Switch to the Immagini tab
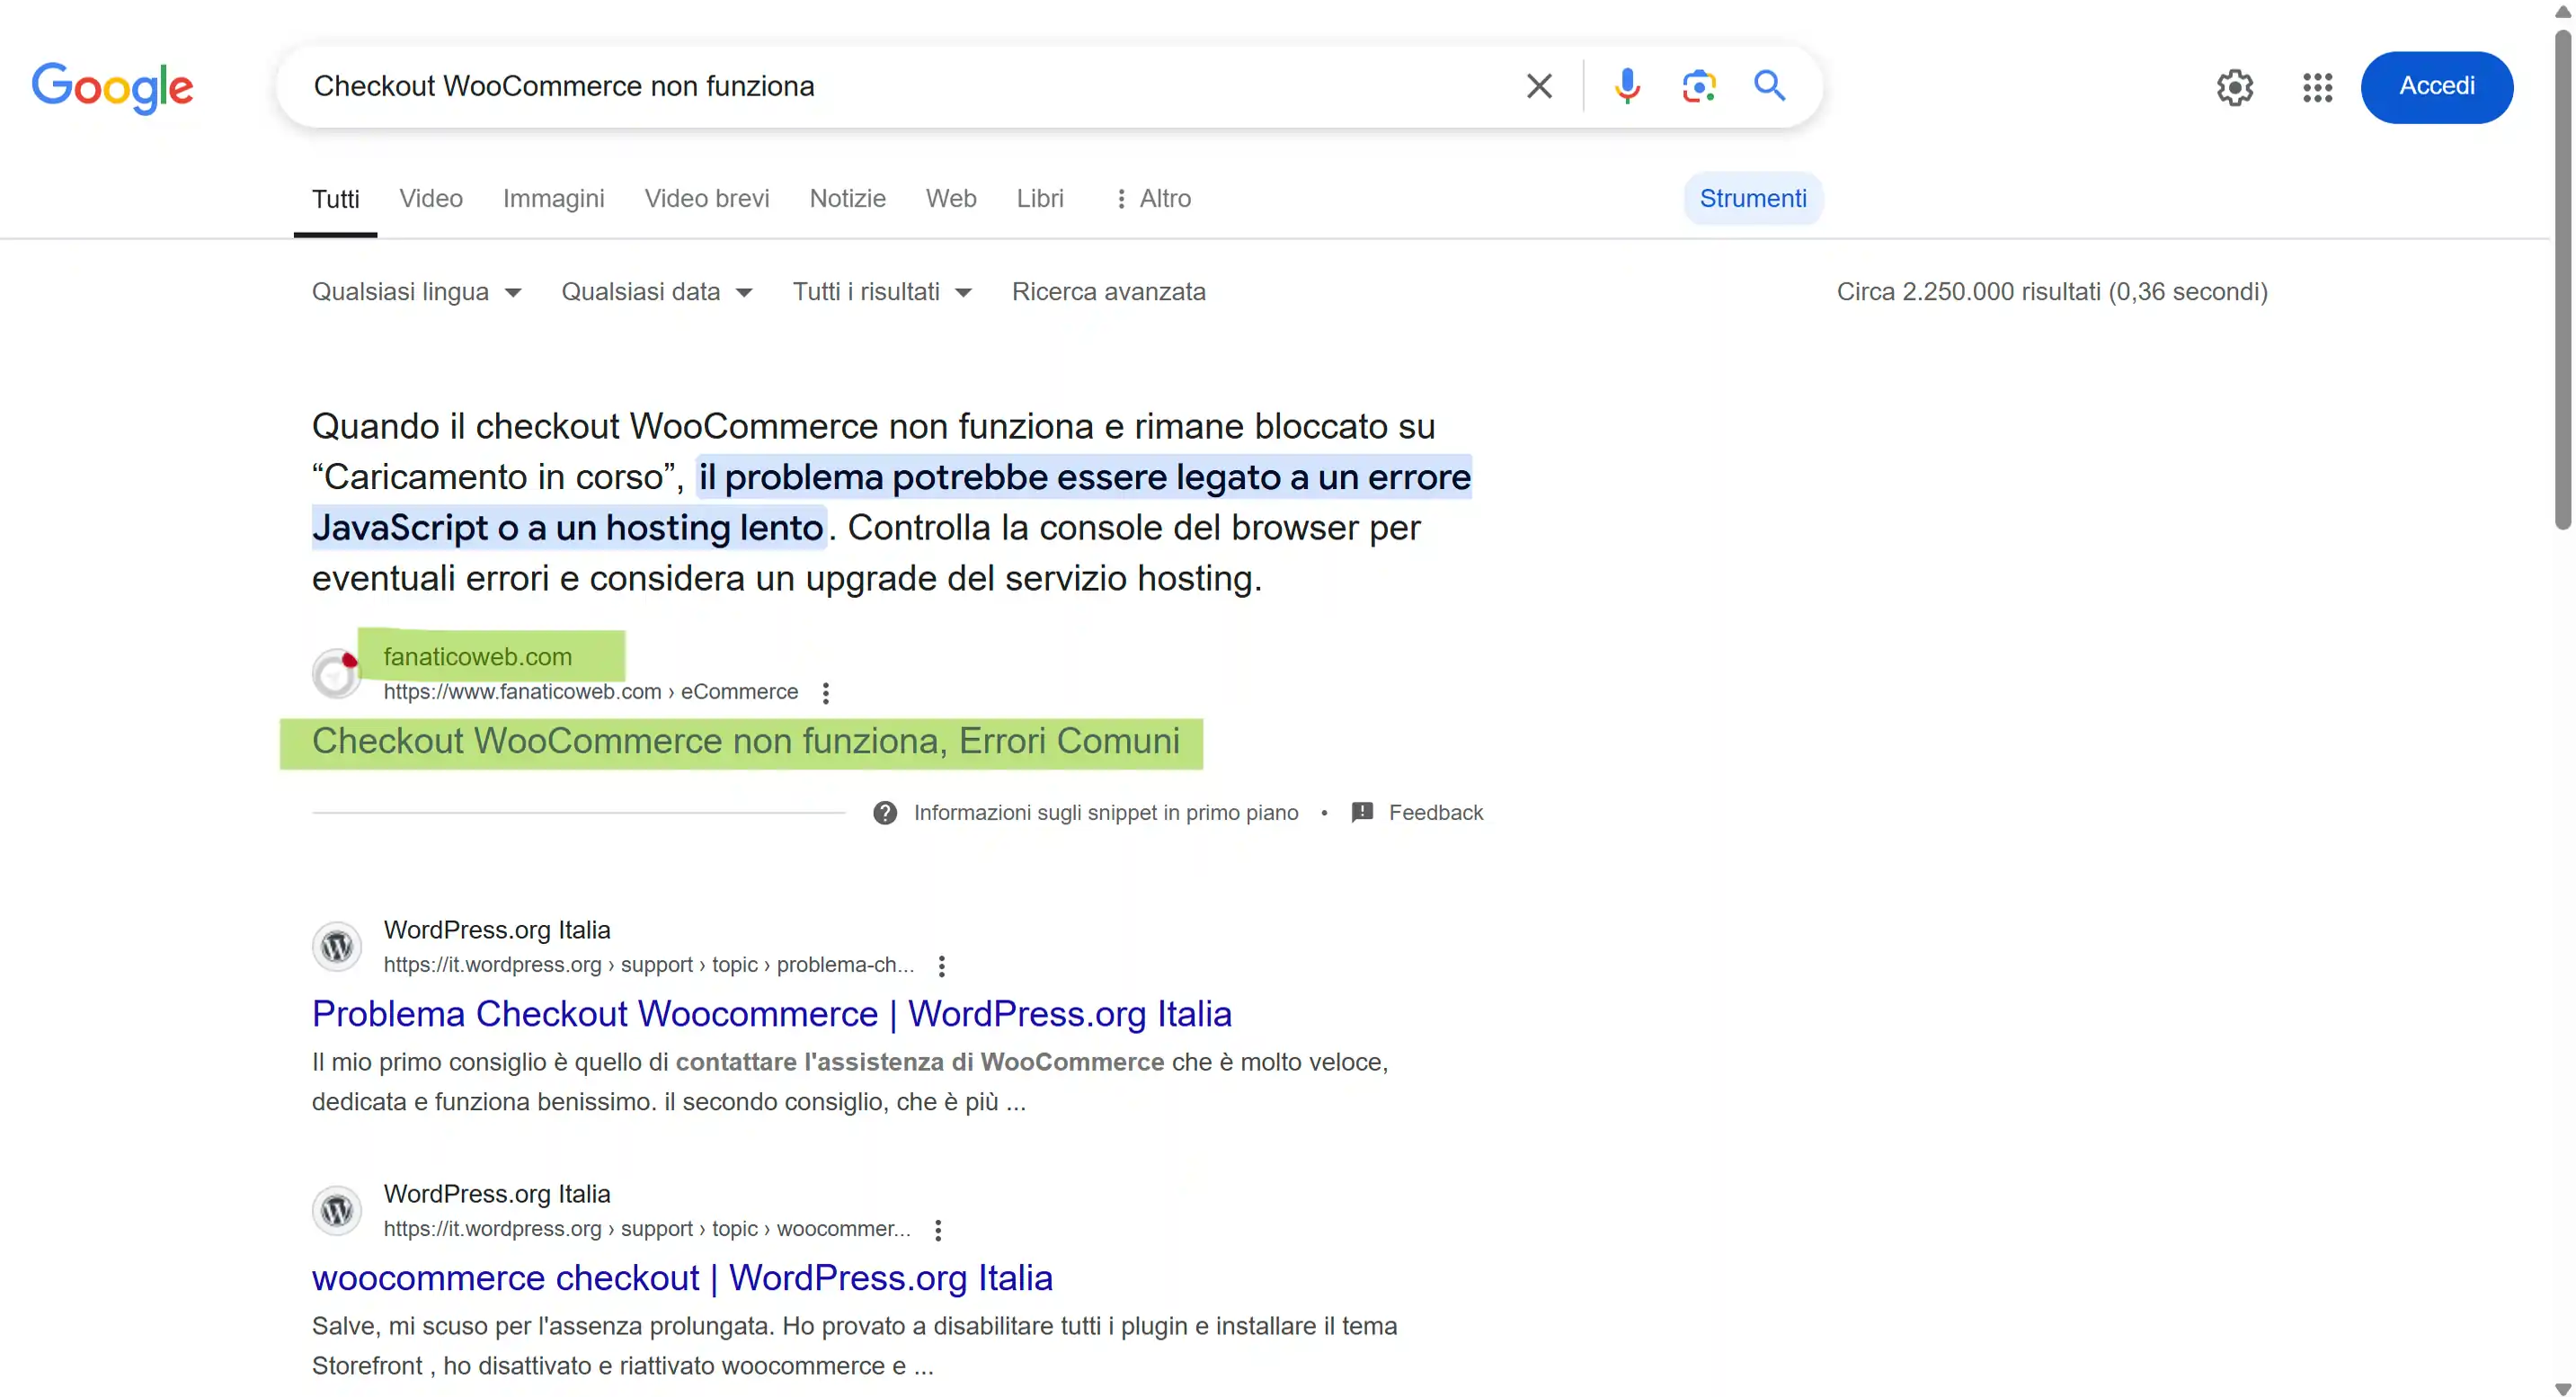The image size is (2576, 1397). point(553,198)
